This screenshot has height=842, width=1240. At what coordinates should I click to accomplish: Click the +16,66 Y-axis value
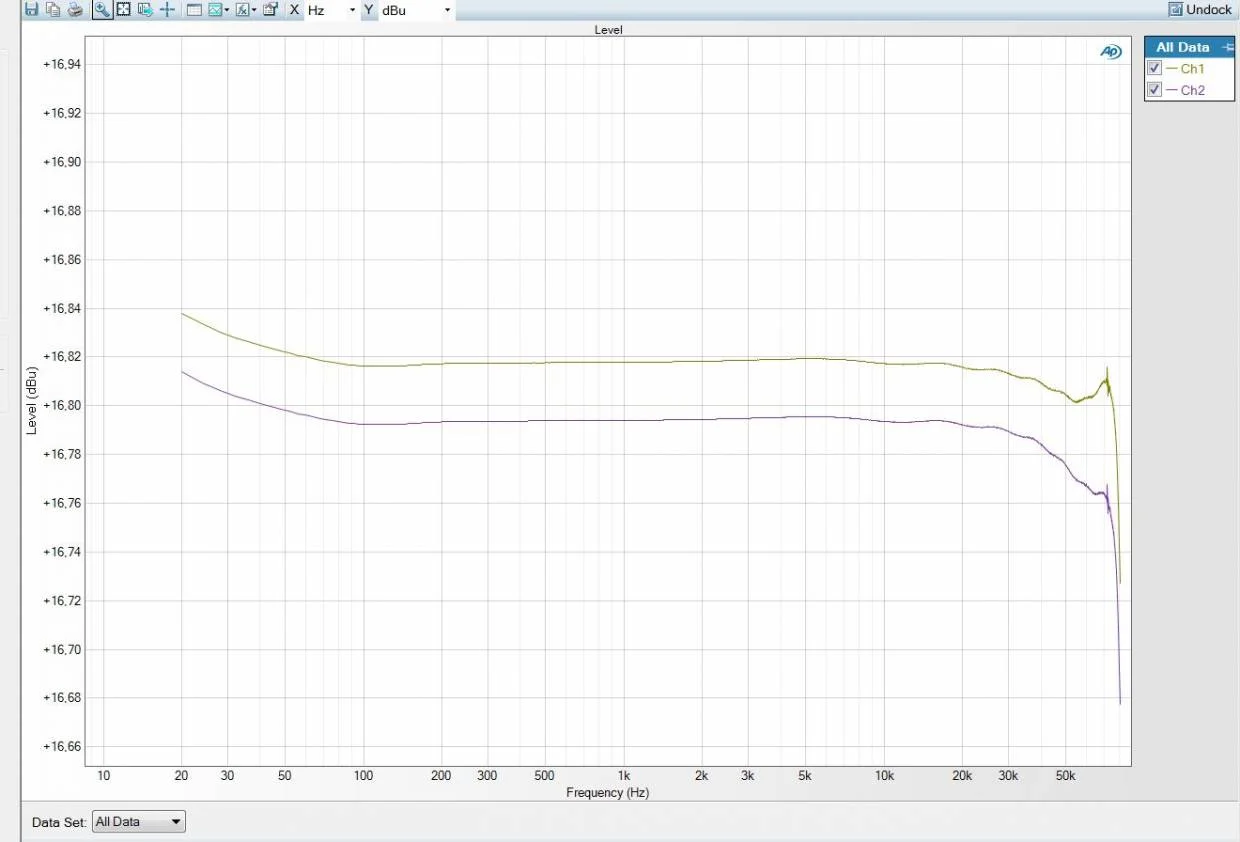pyautogui.click(x=61, y=747)
